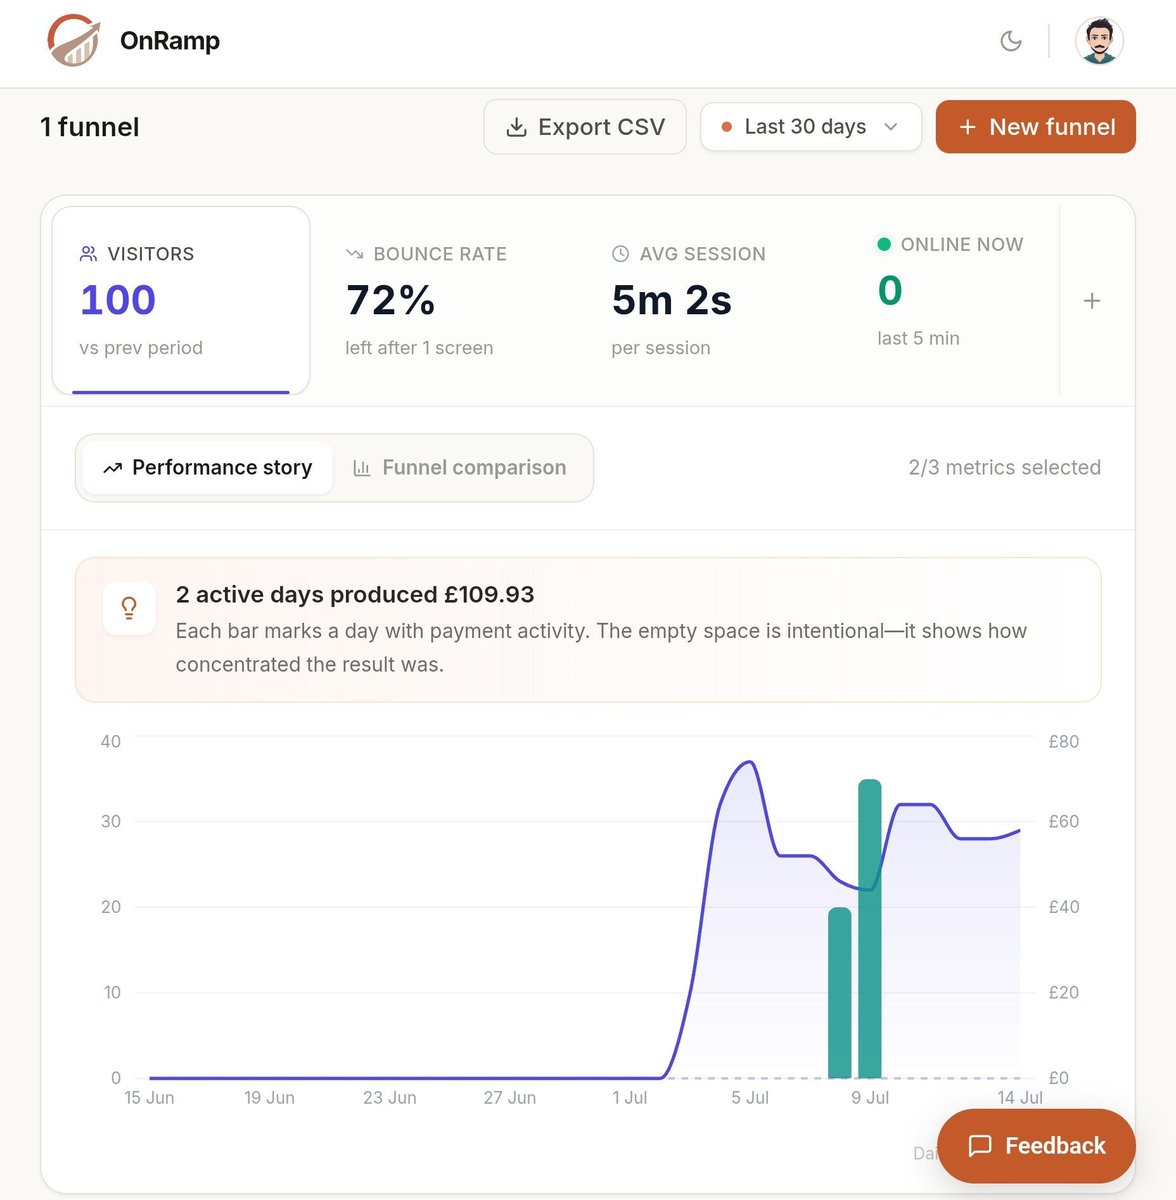Select the Online Now metric card
The height and width of the screenshot is (1200, 1176).
coord(950,291)
